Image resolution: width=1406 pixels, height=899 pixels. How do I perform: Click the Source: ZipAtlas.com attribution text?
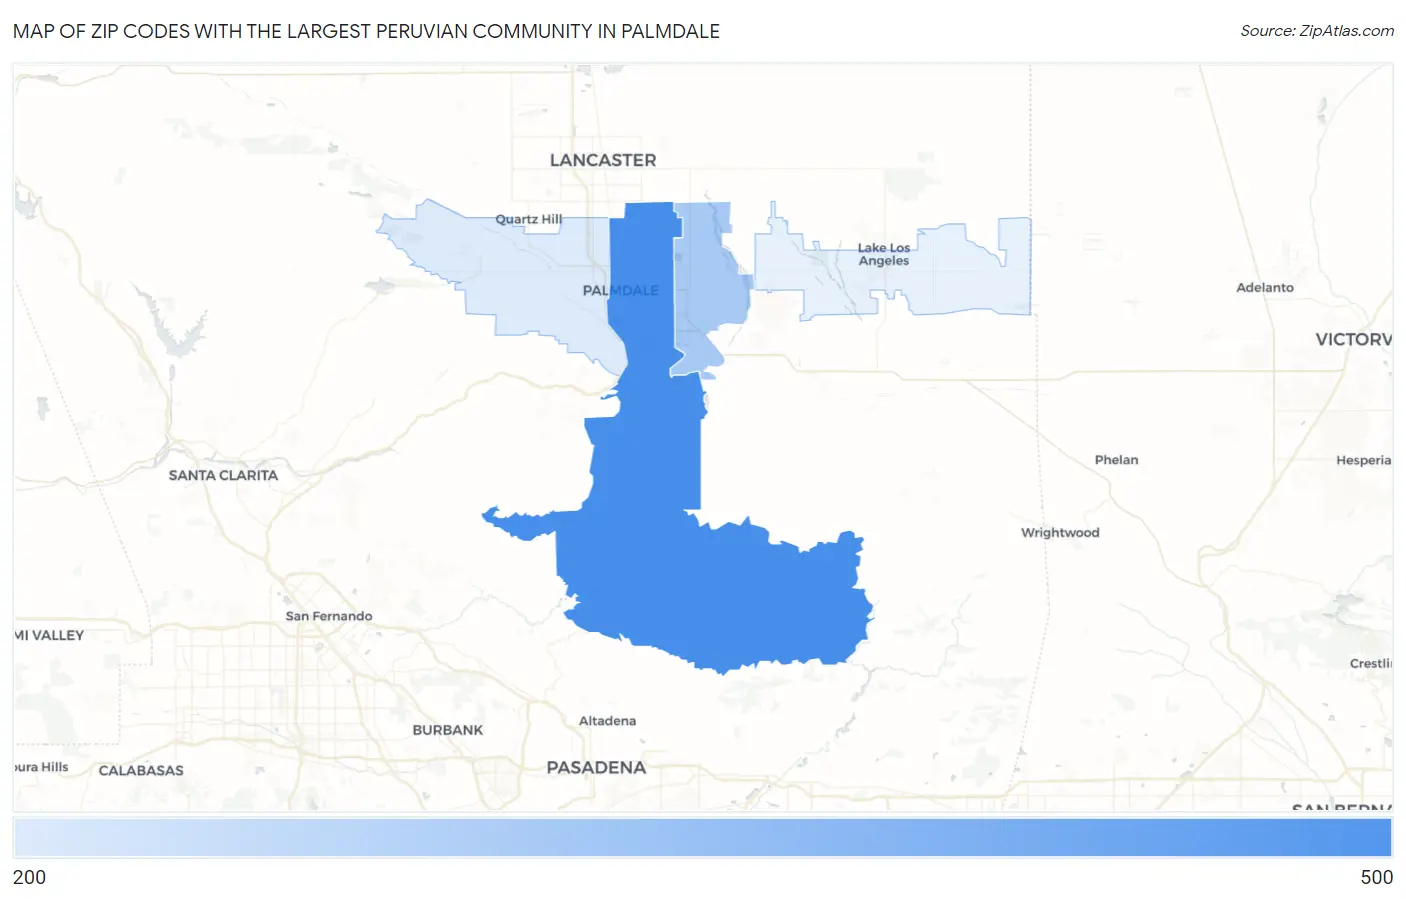point(1317,31)
